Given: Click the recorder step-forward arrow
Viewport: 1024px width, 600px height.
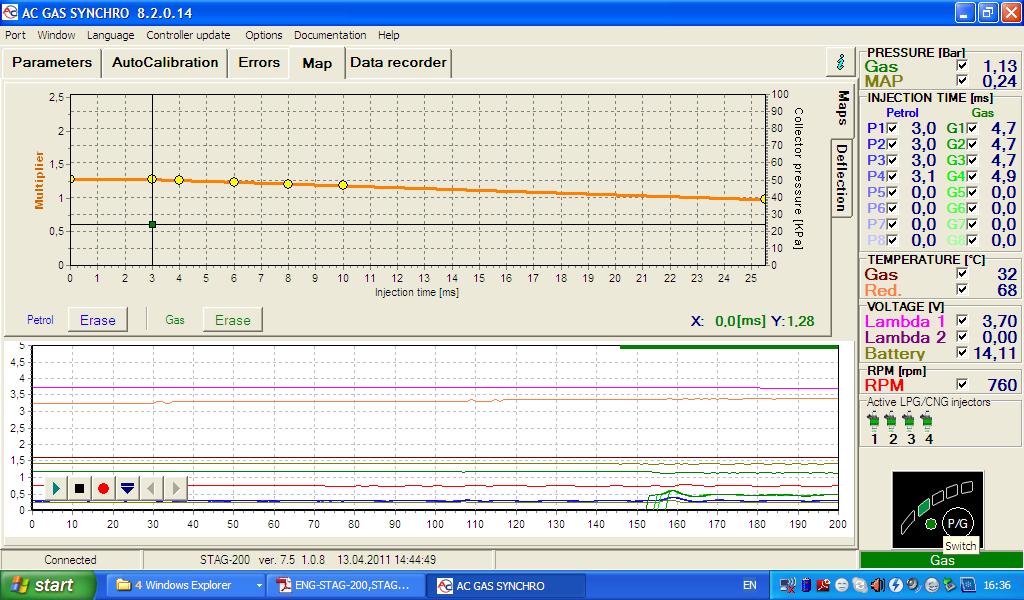Looking at the screenshot, I should 175,488.
